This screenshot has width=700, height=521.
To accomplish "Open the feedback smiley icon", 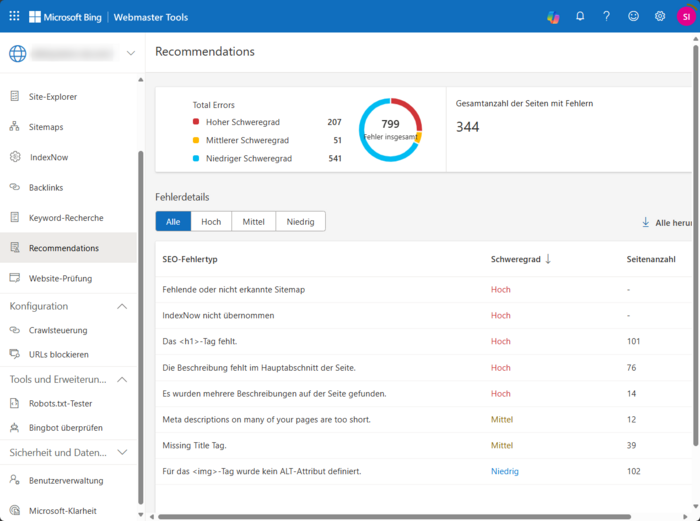I will 633,17.
